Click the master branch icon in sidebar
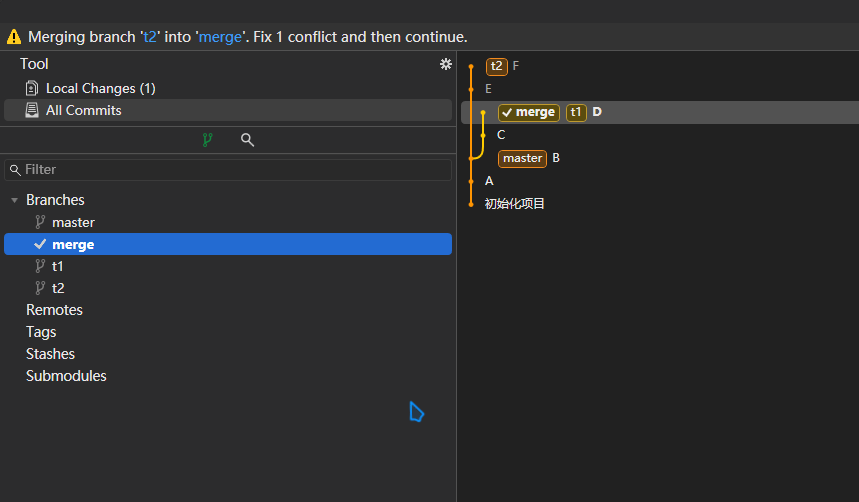 tap(40, 222)
